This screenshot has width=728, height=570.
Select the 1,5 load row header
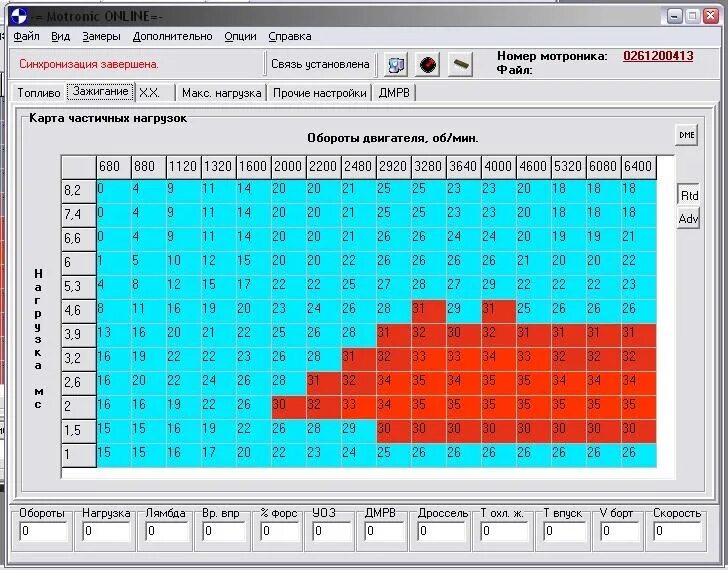79,430
